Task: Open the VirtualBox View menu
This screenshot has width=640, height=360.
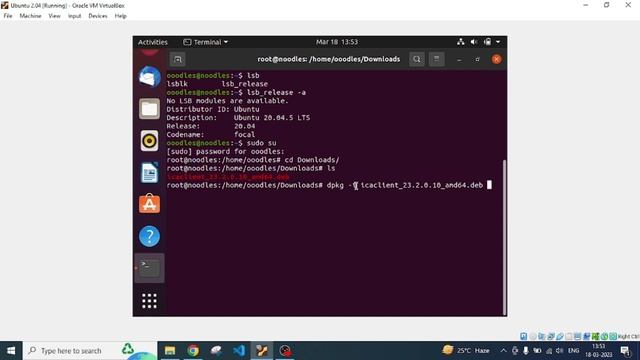Action: click(54, 16)
